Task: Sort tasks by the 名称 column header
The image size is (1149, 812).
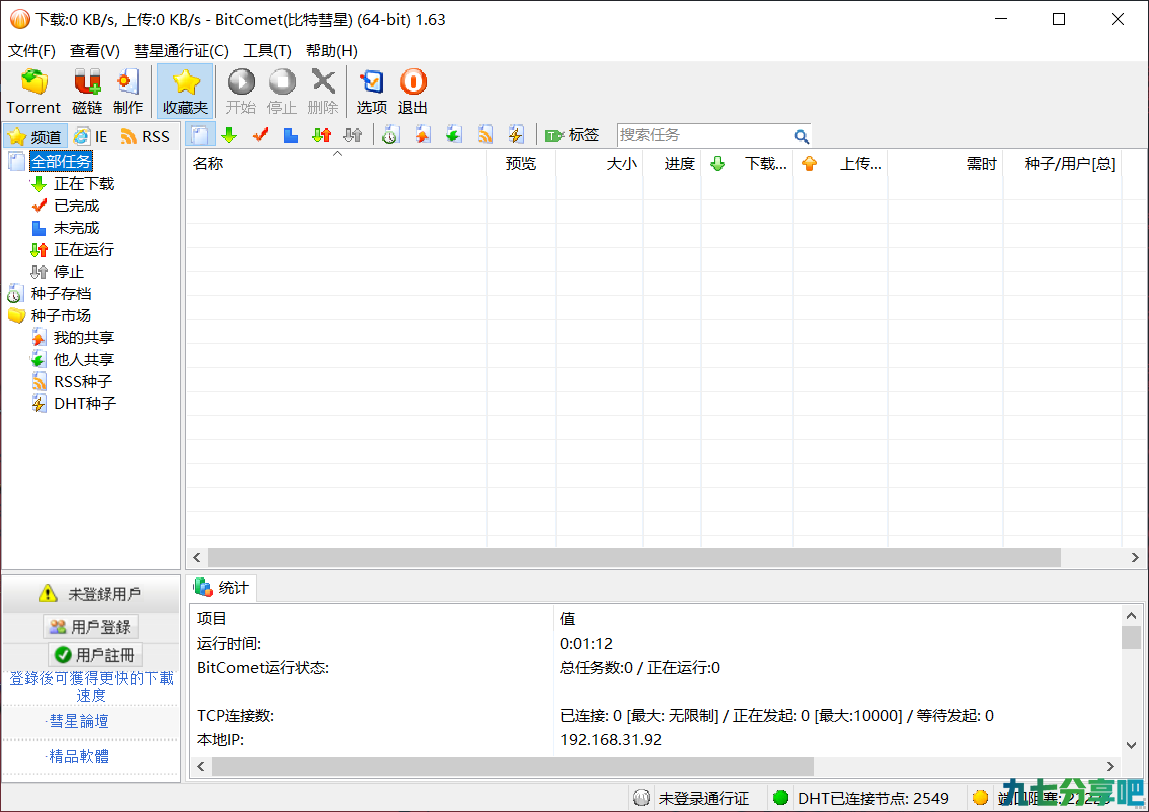Action: pyautogui.click(x=336, y=163)
